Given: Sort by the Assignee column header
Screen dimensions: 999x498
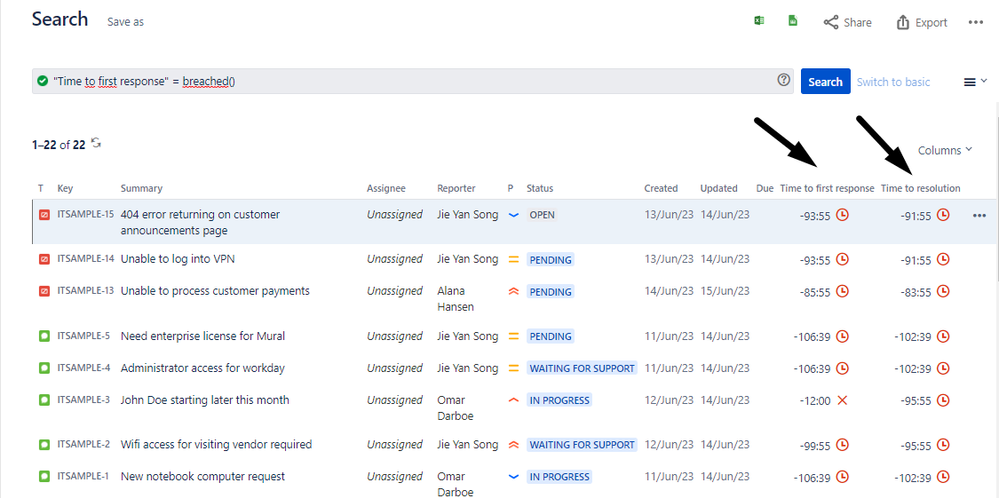Looking at the screenshot, I should [x=386, y=189].
